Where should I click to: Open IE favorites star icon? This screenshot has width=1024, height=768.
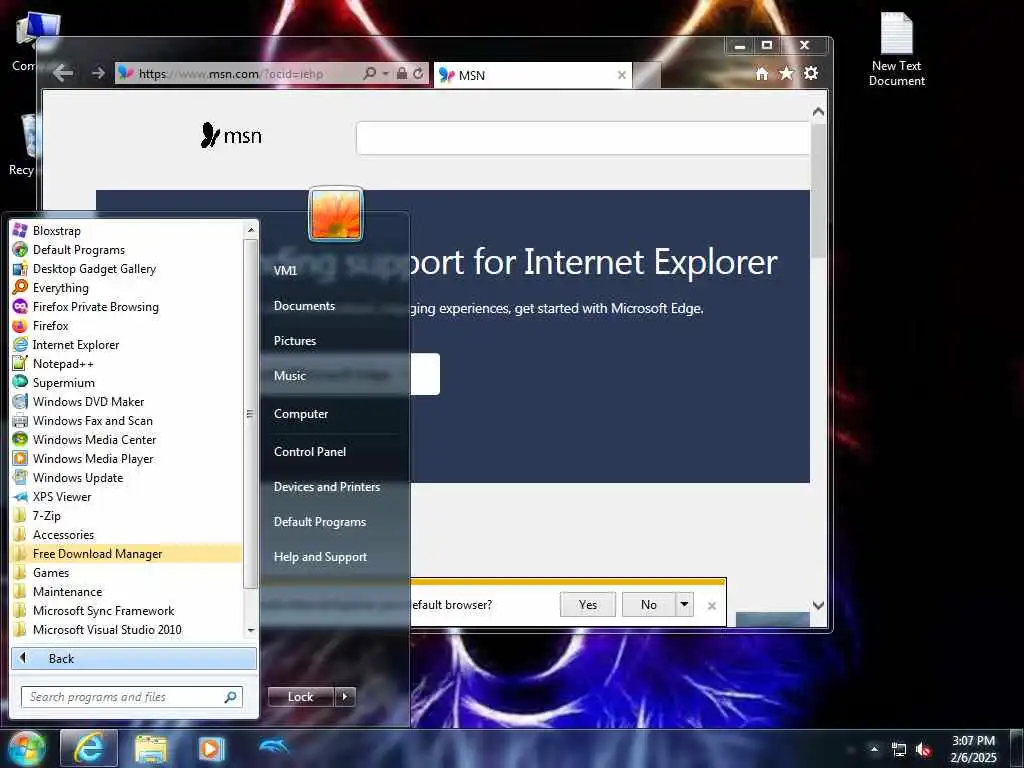tap(786, 73)
